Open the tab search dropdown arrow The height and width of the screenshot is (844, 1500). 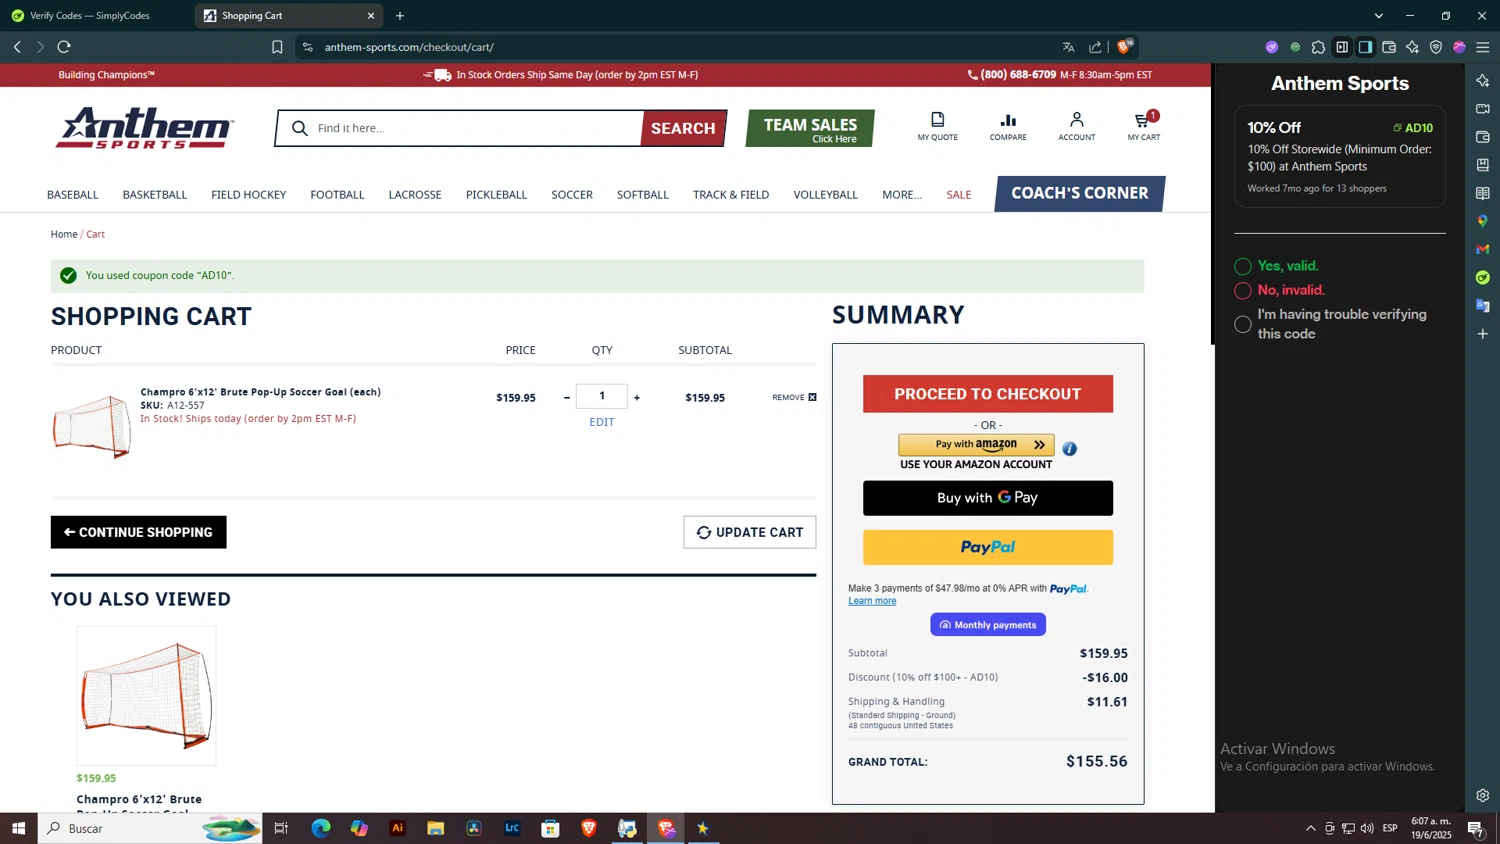(x=1378, y=16)
